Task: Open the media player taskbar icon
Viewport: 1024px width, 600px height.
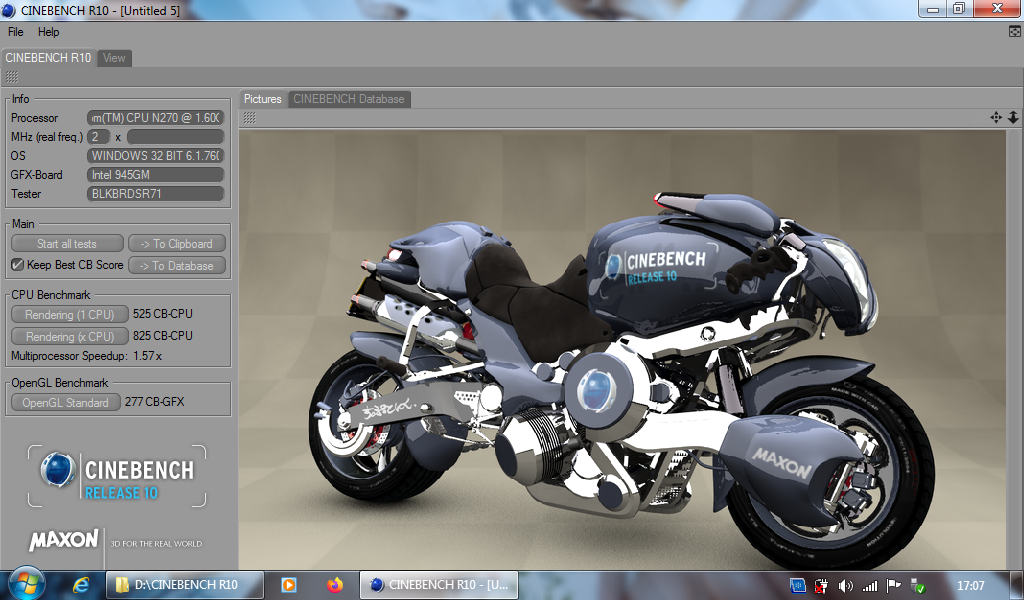Action: [288, 585]
